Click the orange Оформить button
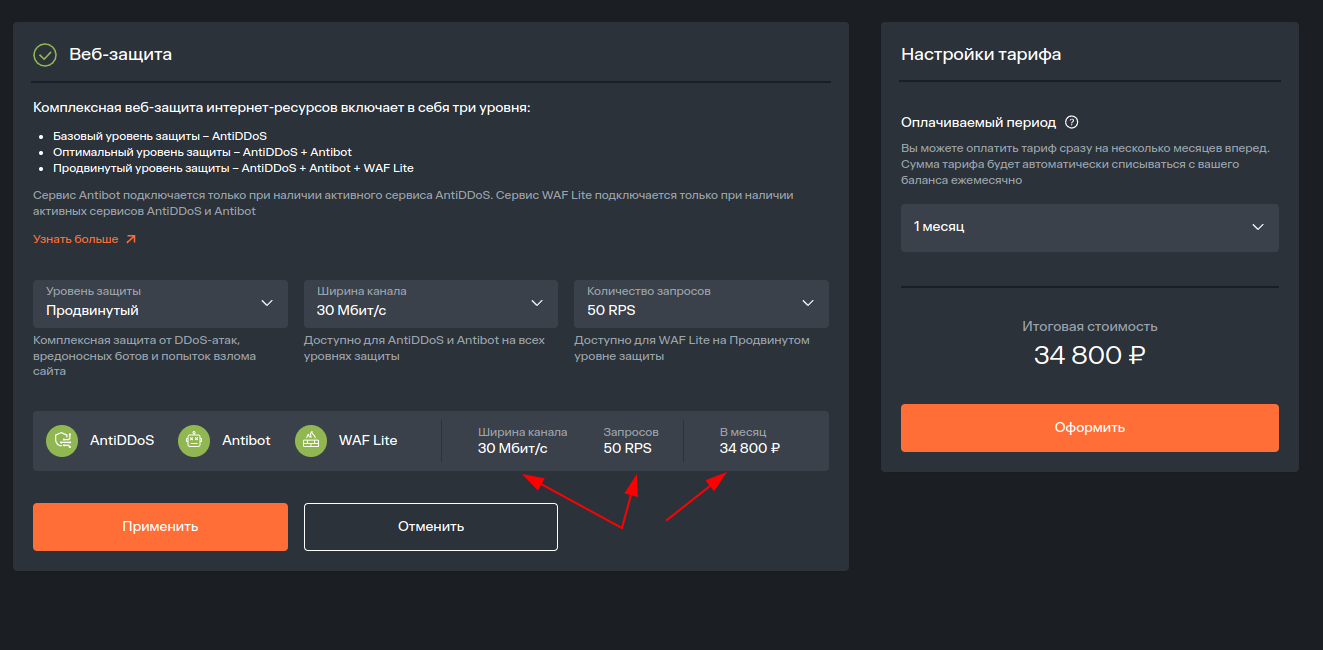Viewport: 1323px width, 650px height. tap(1090, 428)
